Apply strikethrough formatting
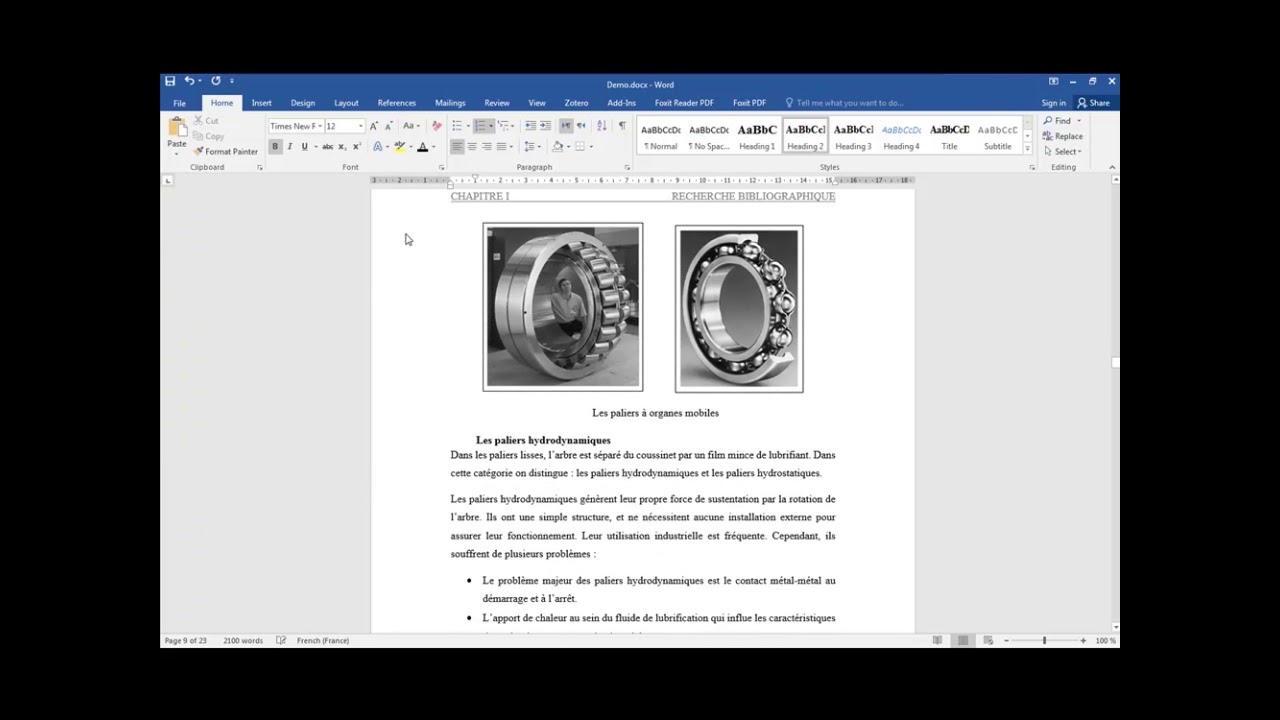This screenshot has width=1280, height=720. pos(327,147)
